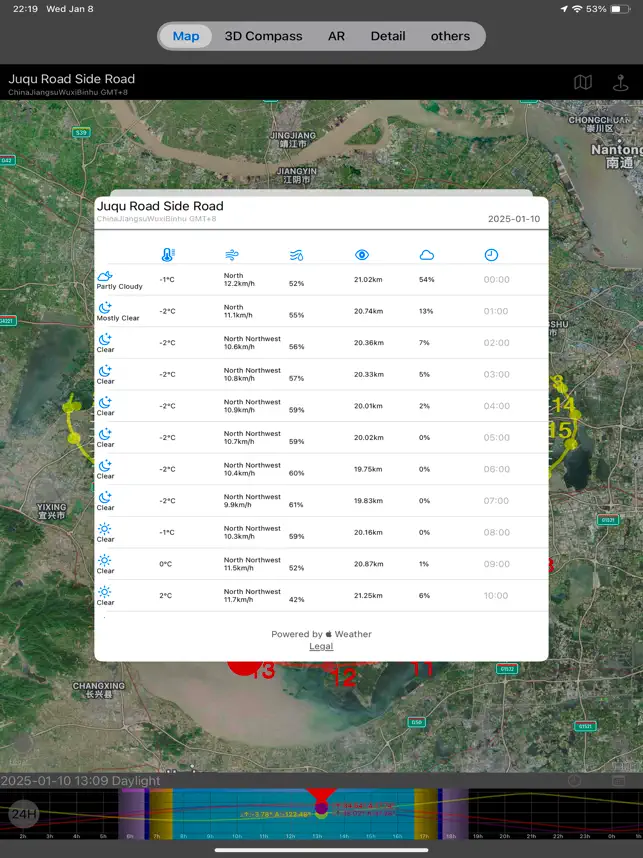Tap the Wi-Fi icon in status bar
Viewport: 643px width, 858px height.
[x=577, y=9]
